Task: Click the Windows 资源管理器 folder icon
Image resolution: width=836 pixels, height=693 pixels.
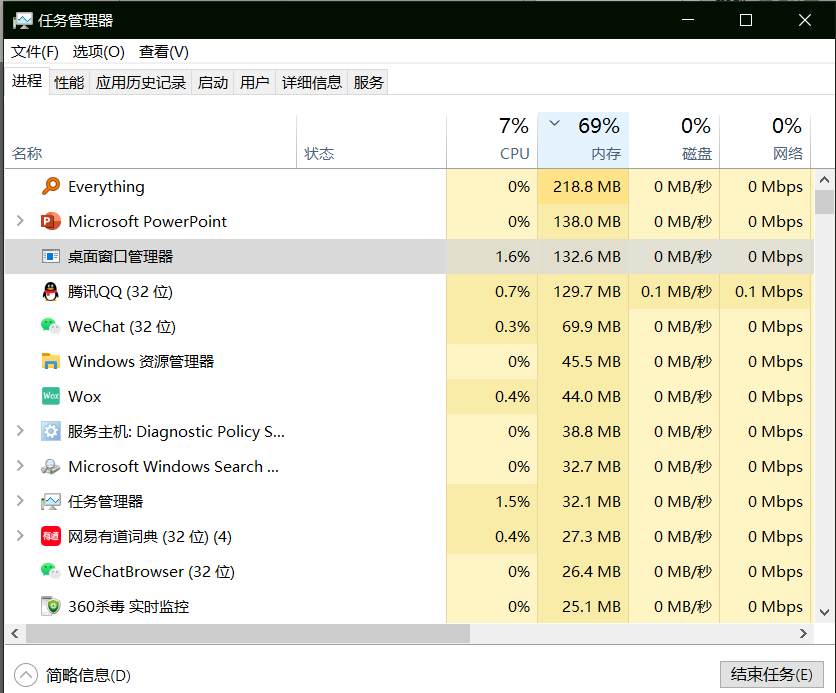Action: tap(51, 361)
